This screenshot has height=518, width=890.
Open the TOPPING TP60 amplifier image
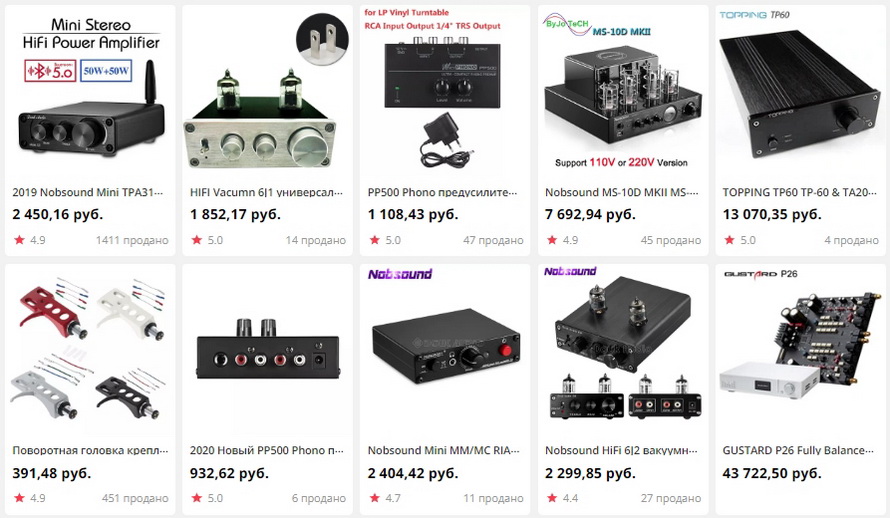pyautogui.click(x=800, y=91)
